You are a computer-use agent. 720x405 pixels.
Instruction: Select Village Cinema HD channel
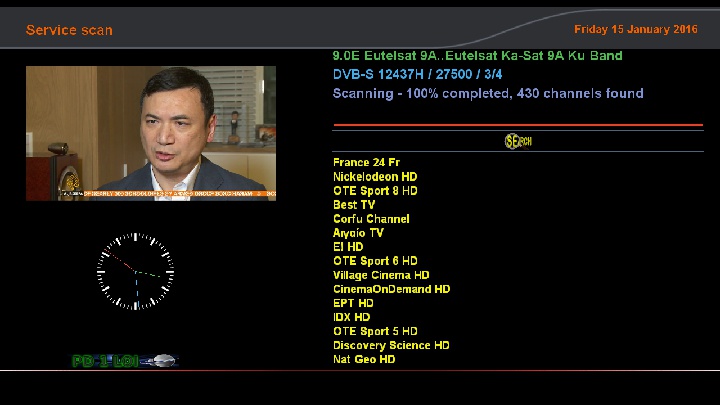381,275
